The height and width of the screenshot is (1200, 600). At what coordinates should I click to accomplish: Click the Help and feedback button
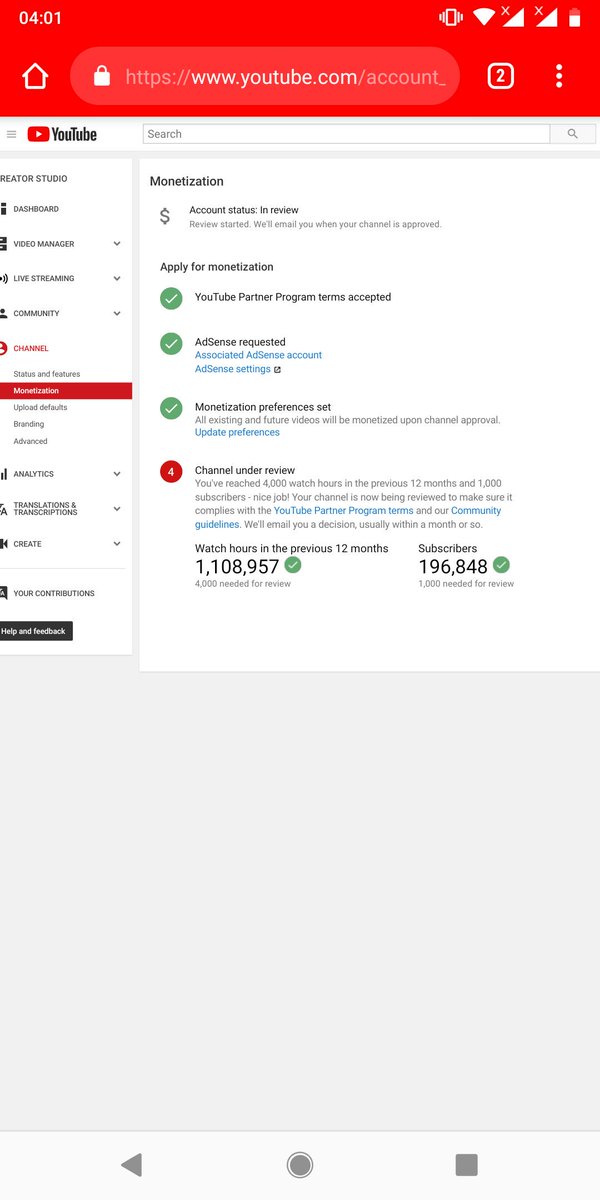tap(35, 631)
